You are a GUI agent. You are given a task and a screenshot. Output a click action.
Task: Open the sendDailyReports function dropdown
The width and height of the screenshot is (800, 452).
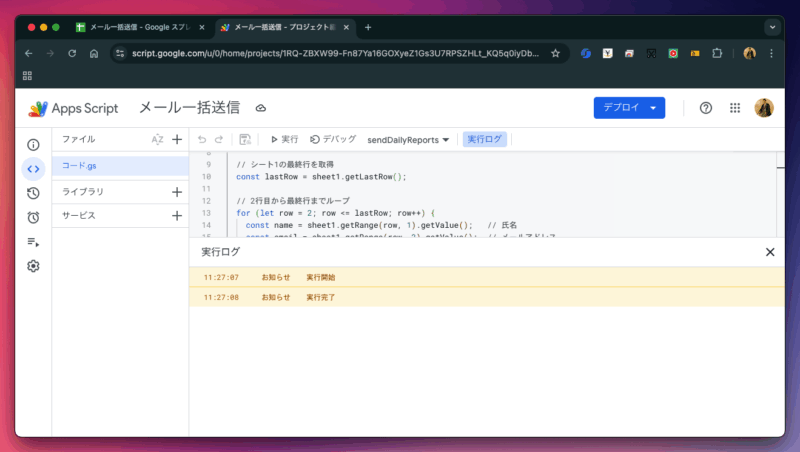pos(408,140)
